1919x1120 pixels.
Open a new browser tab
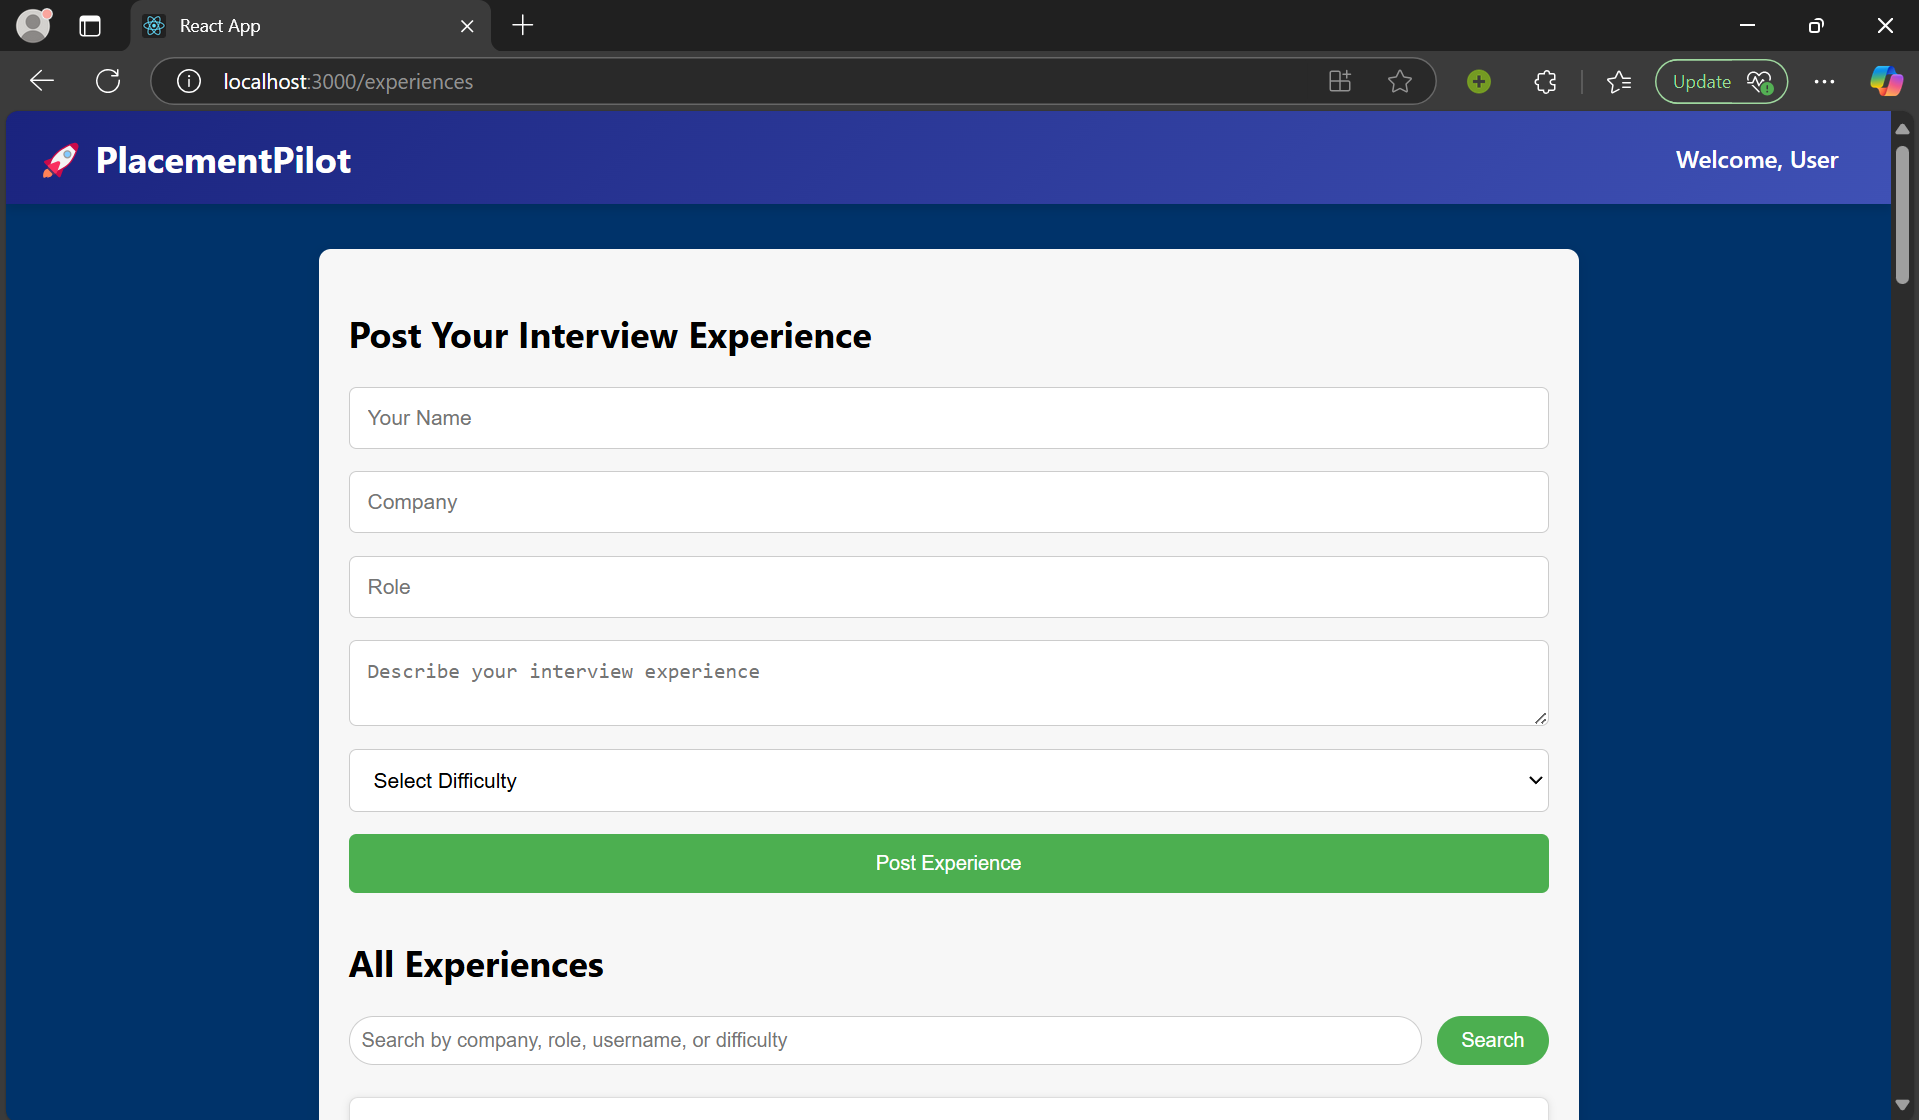(x=523, y=26)
